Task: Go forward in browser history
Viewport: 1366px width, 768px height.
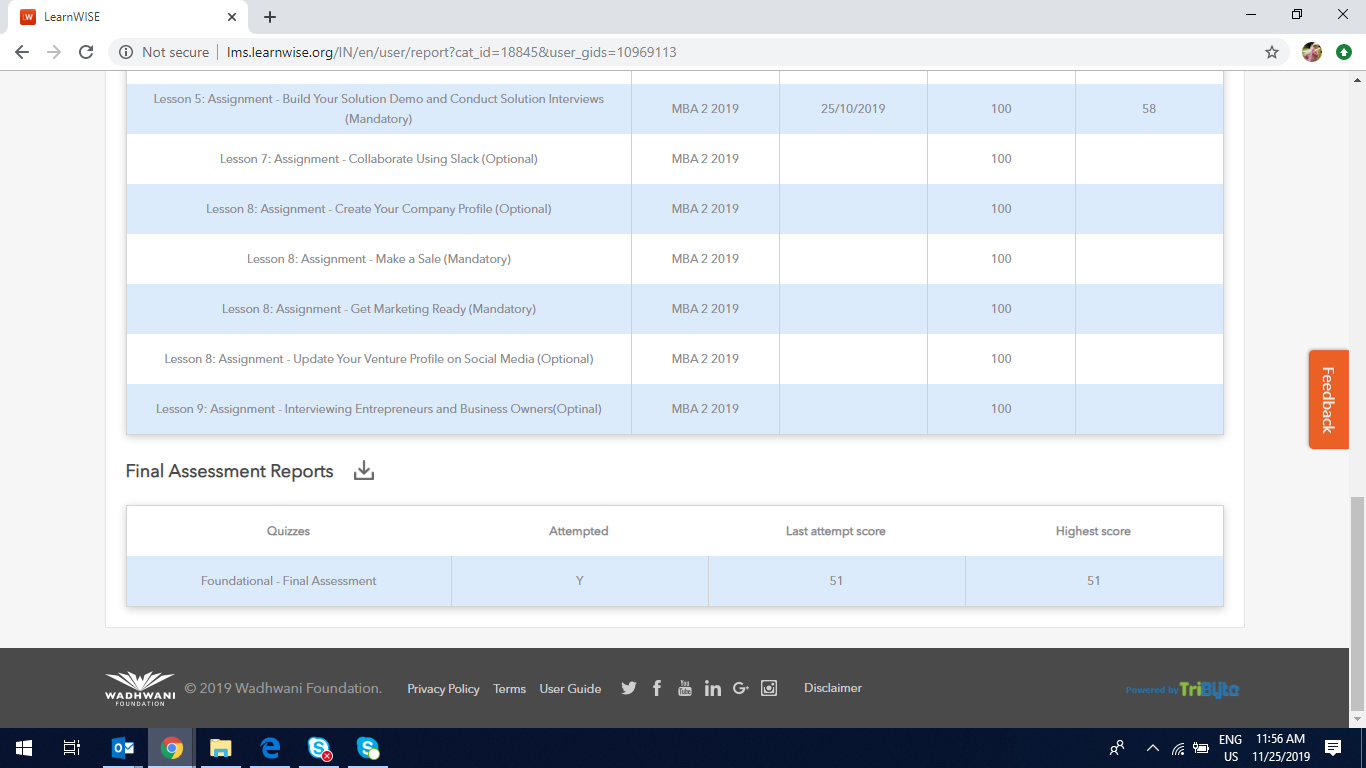Action: pyautogui.click(x=54, y=52)
